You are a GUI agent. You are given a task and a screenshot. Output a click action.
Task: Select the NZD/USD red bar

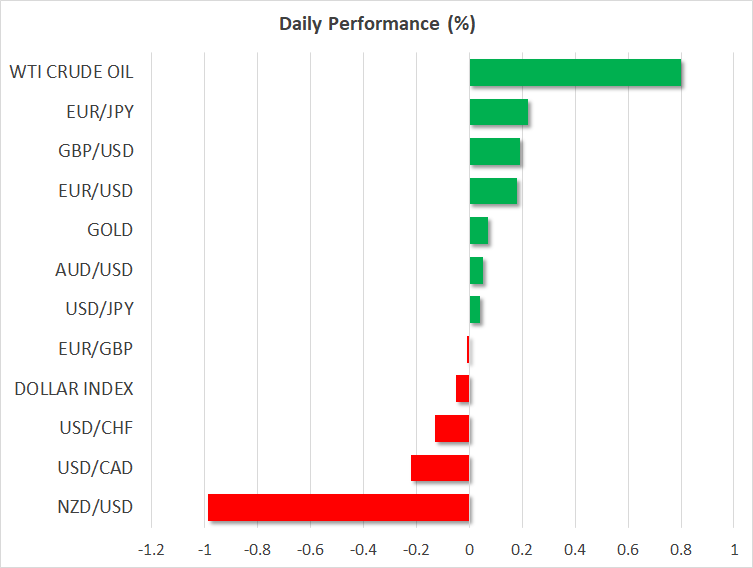[x=338, y=508]
